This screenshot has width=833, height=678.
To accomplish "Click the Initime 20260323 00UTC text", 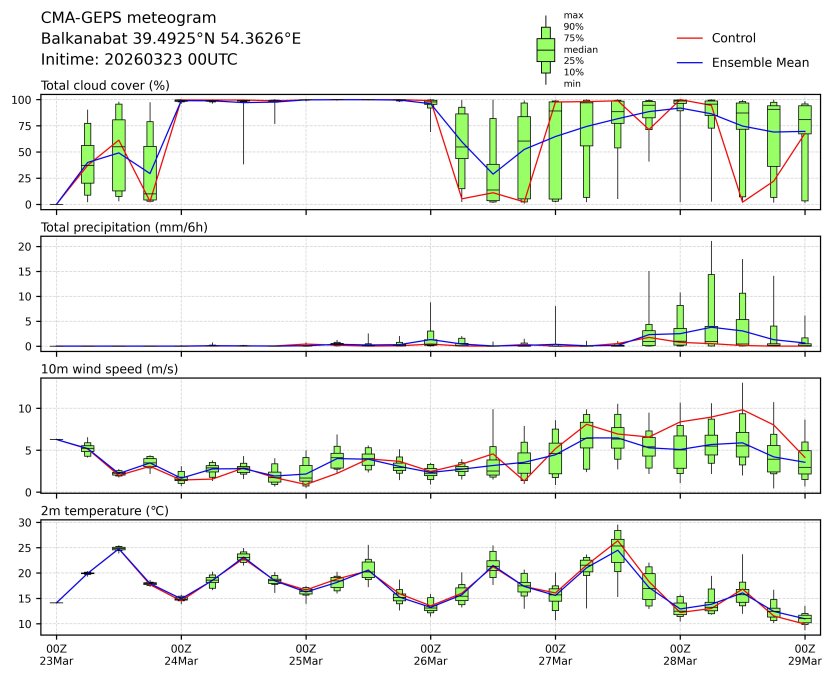I will 139,60.
